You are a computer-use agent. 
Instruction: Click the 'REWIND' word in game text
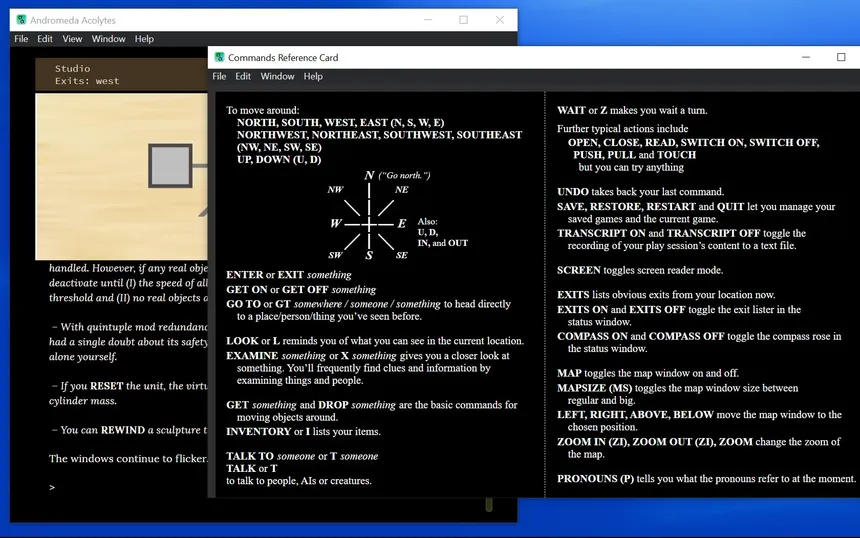point(122,430)
